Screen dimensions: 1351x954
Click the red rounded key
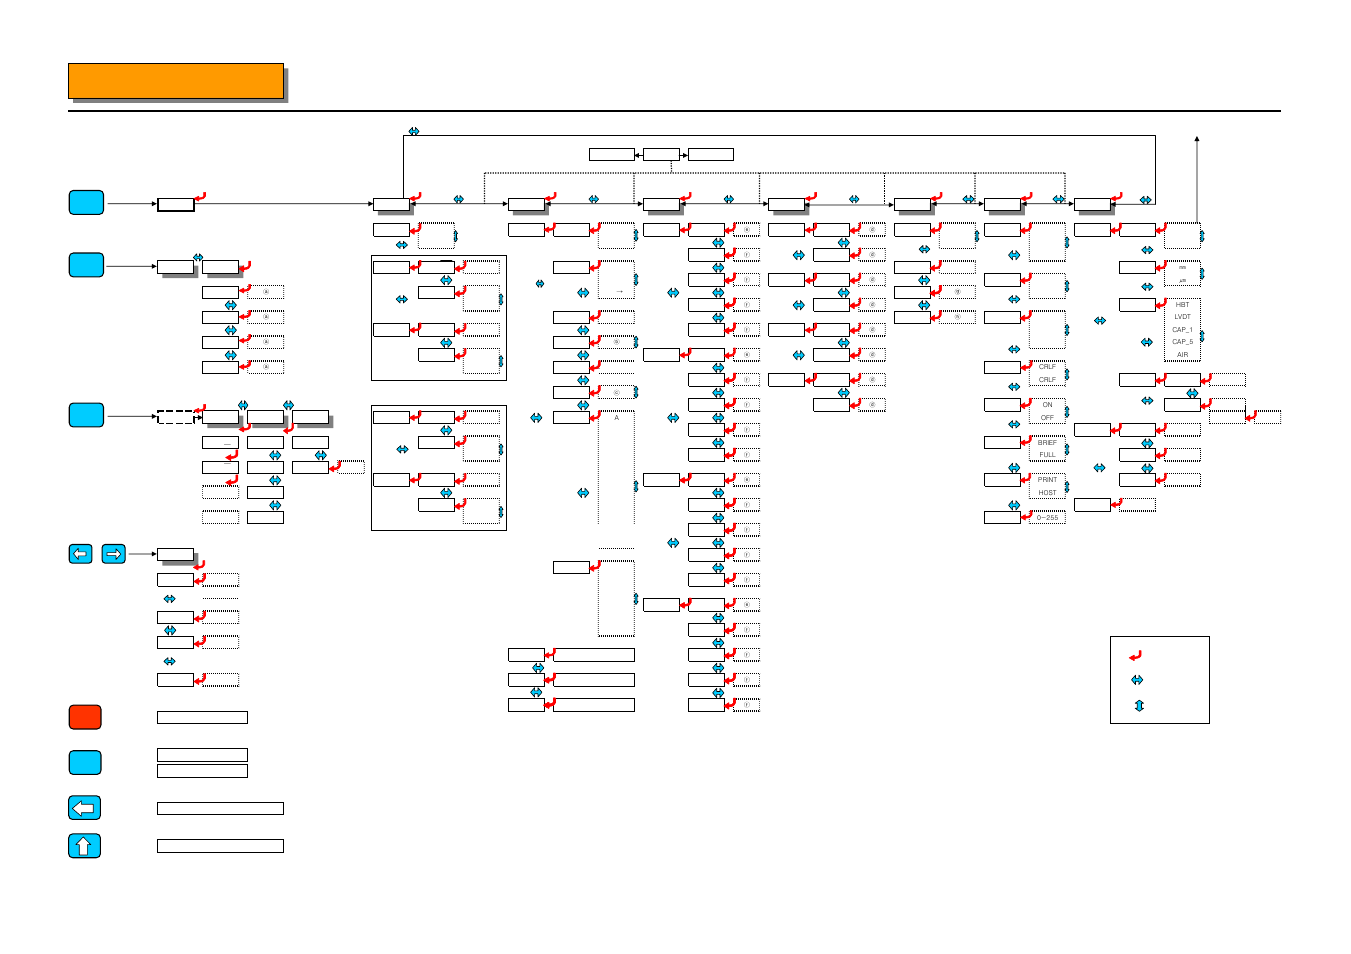tap(85, 717)
